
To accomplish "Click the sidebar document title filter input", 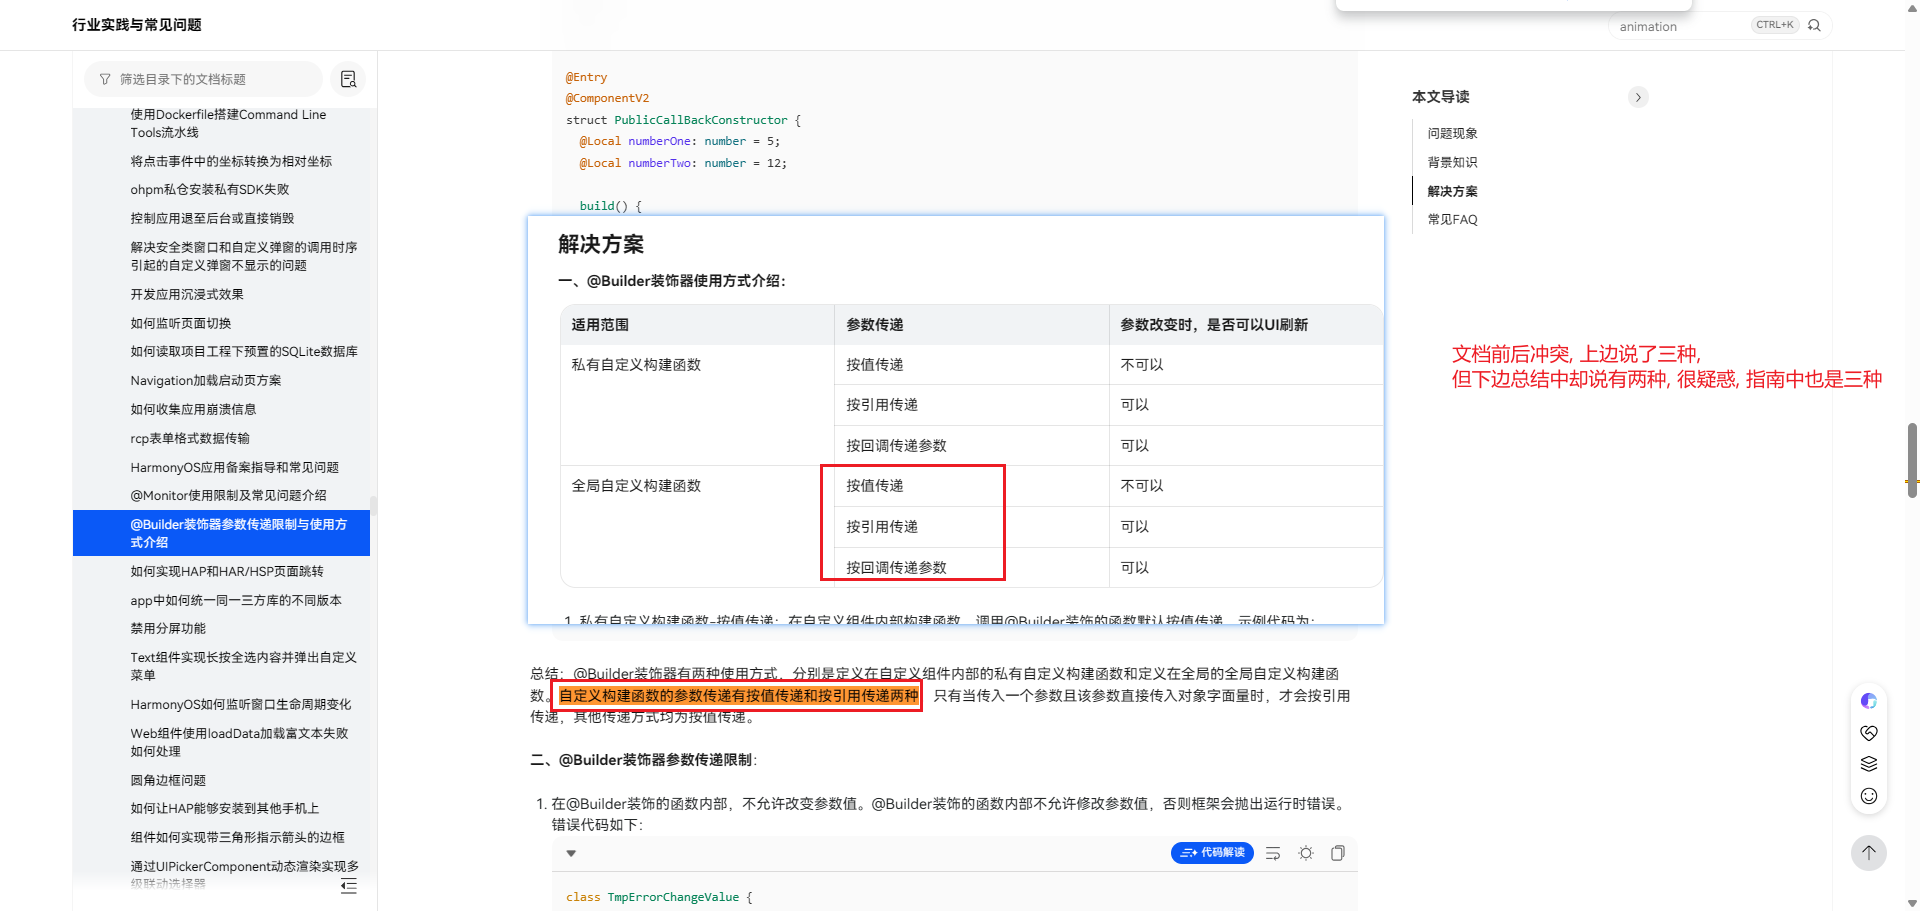I will click(203, 79).
